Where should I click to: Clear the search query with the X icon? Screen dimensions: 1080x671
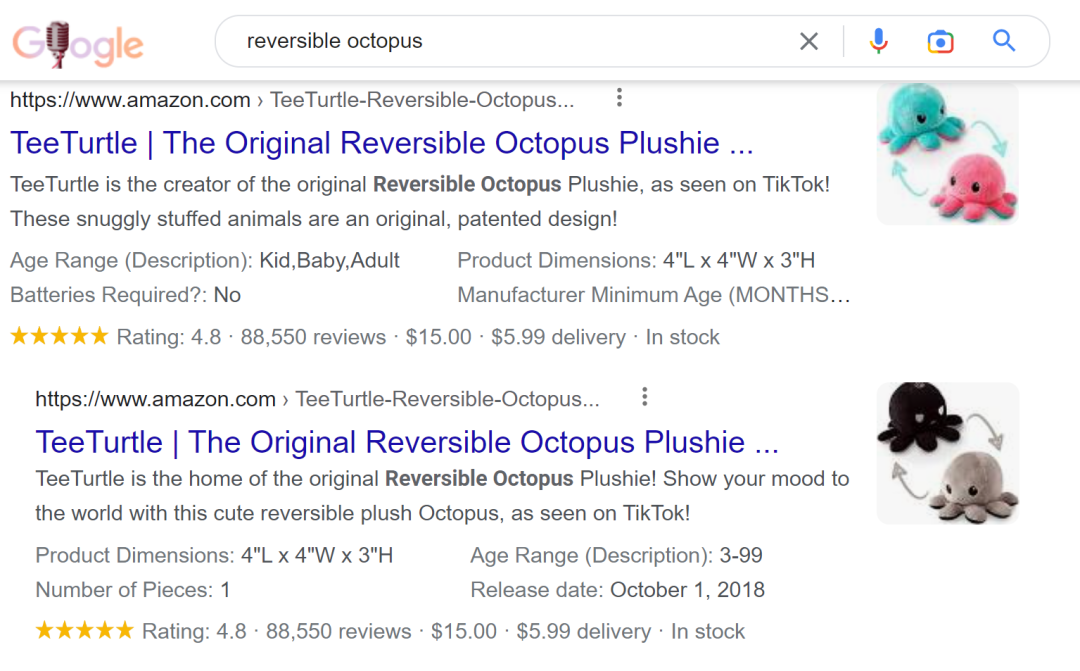pos(809,41)
